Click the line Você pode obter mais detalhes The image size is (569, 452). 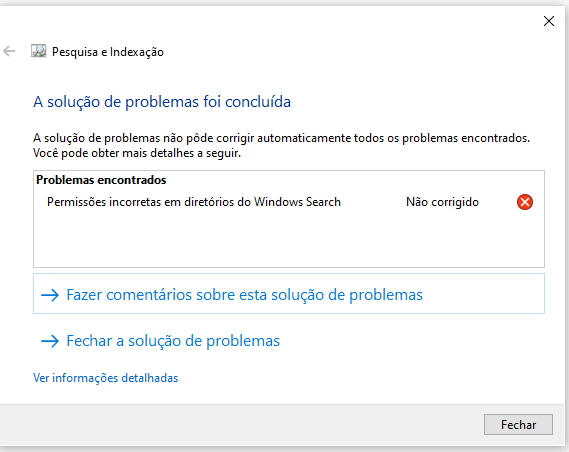pos(137,153)
